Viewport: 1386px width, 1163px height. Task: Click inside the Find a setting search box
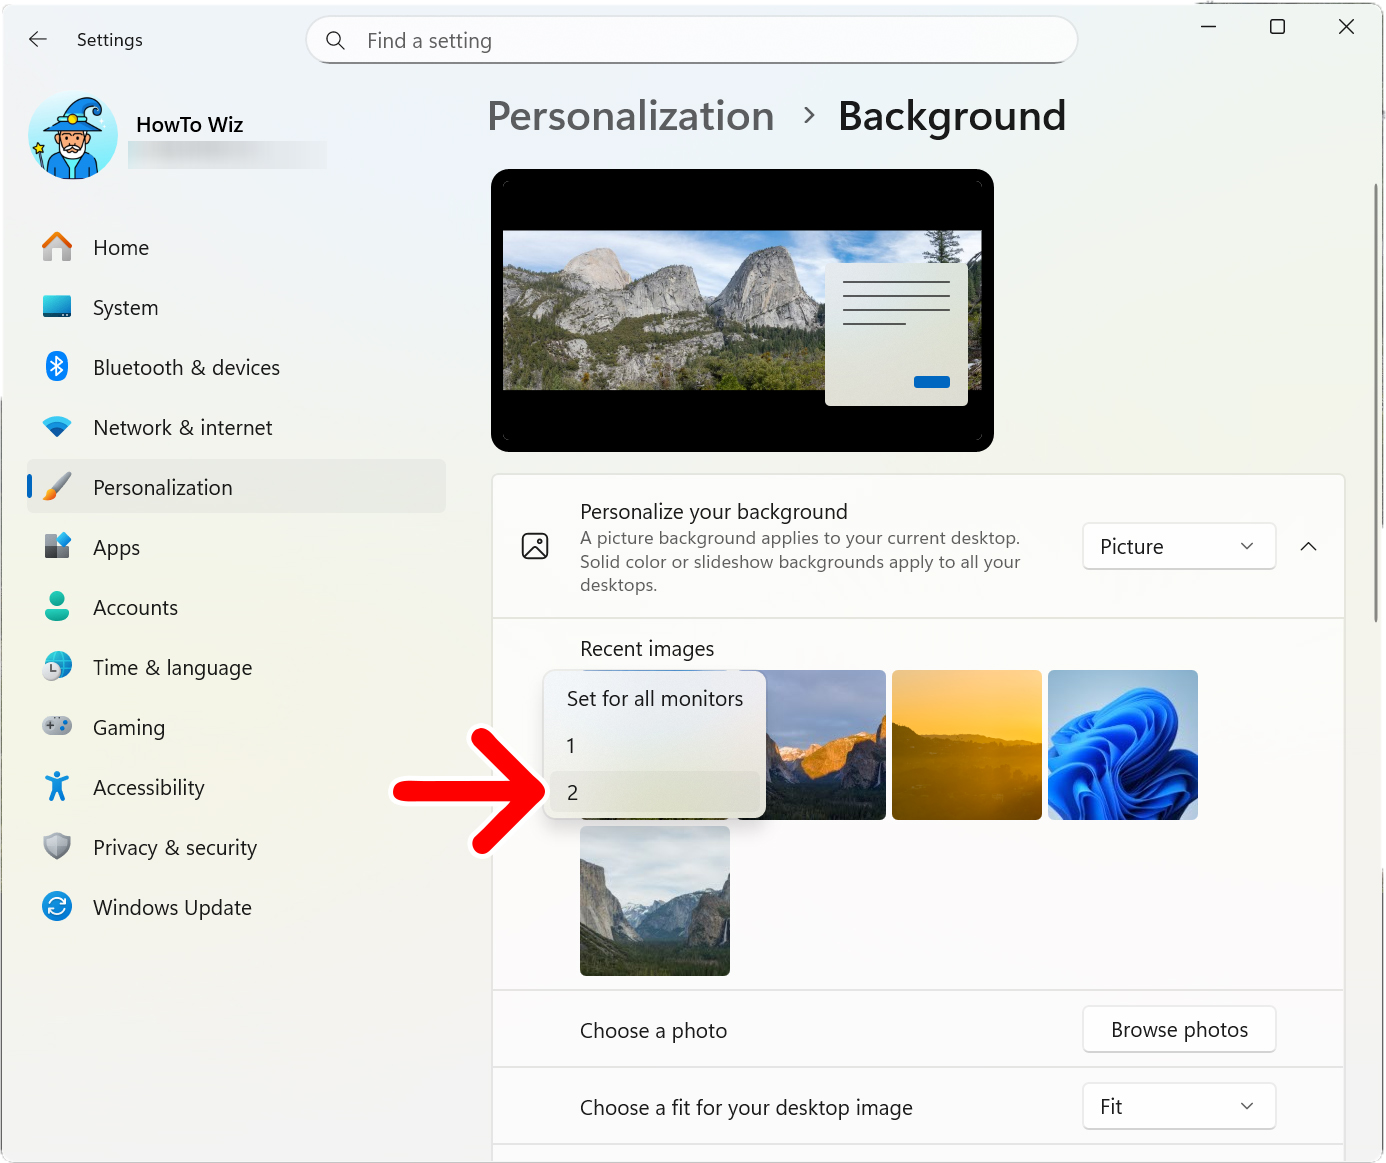(x=690, y=40)
